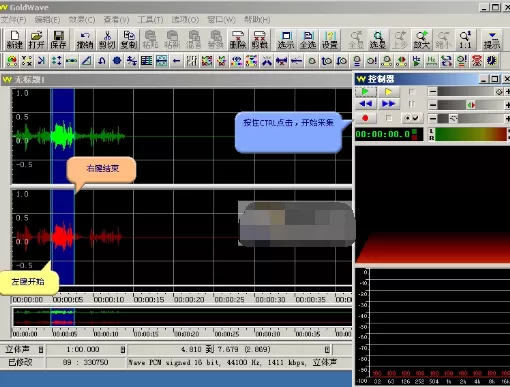
Task: Click the overview waveform strip selection
Action: 62,317
